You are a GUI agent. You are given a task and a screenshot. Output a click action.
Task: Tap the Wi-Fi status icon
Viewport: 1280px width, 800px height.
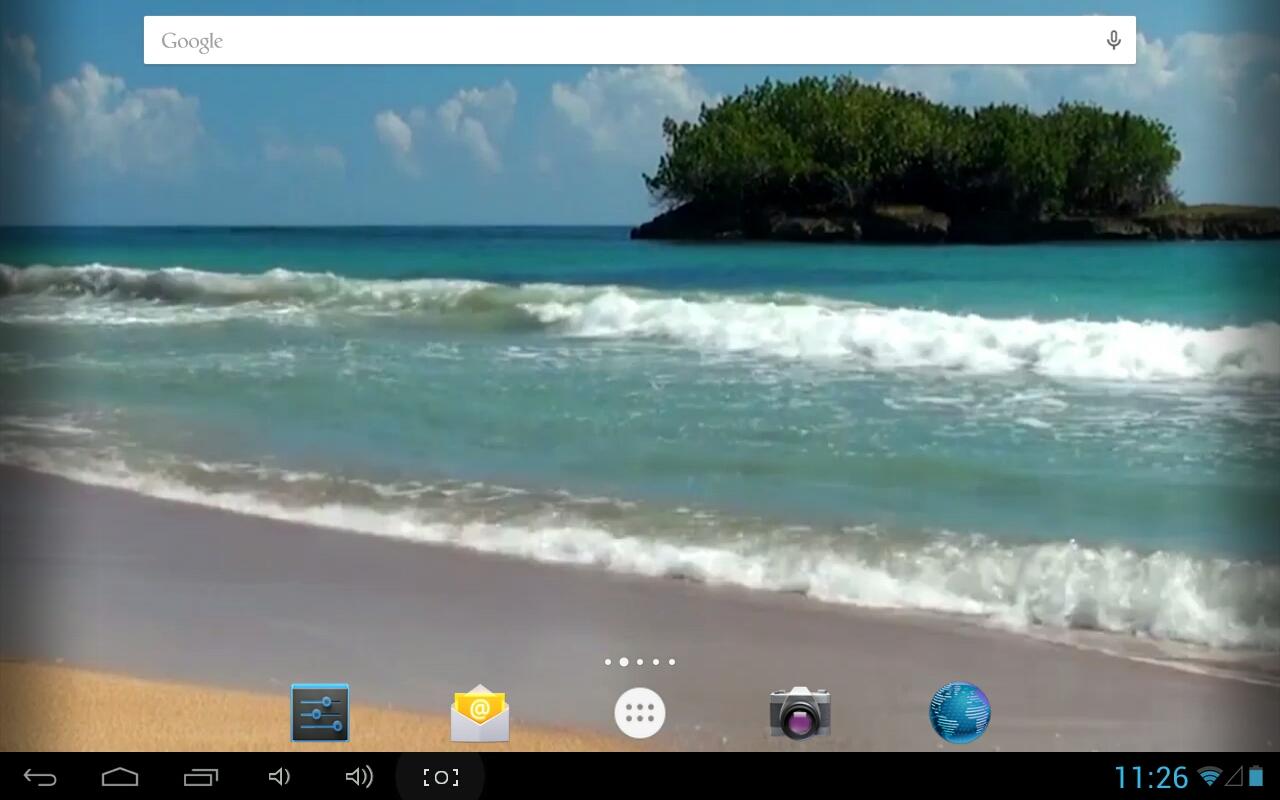(x=1210, y=776)
